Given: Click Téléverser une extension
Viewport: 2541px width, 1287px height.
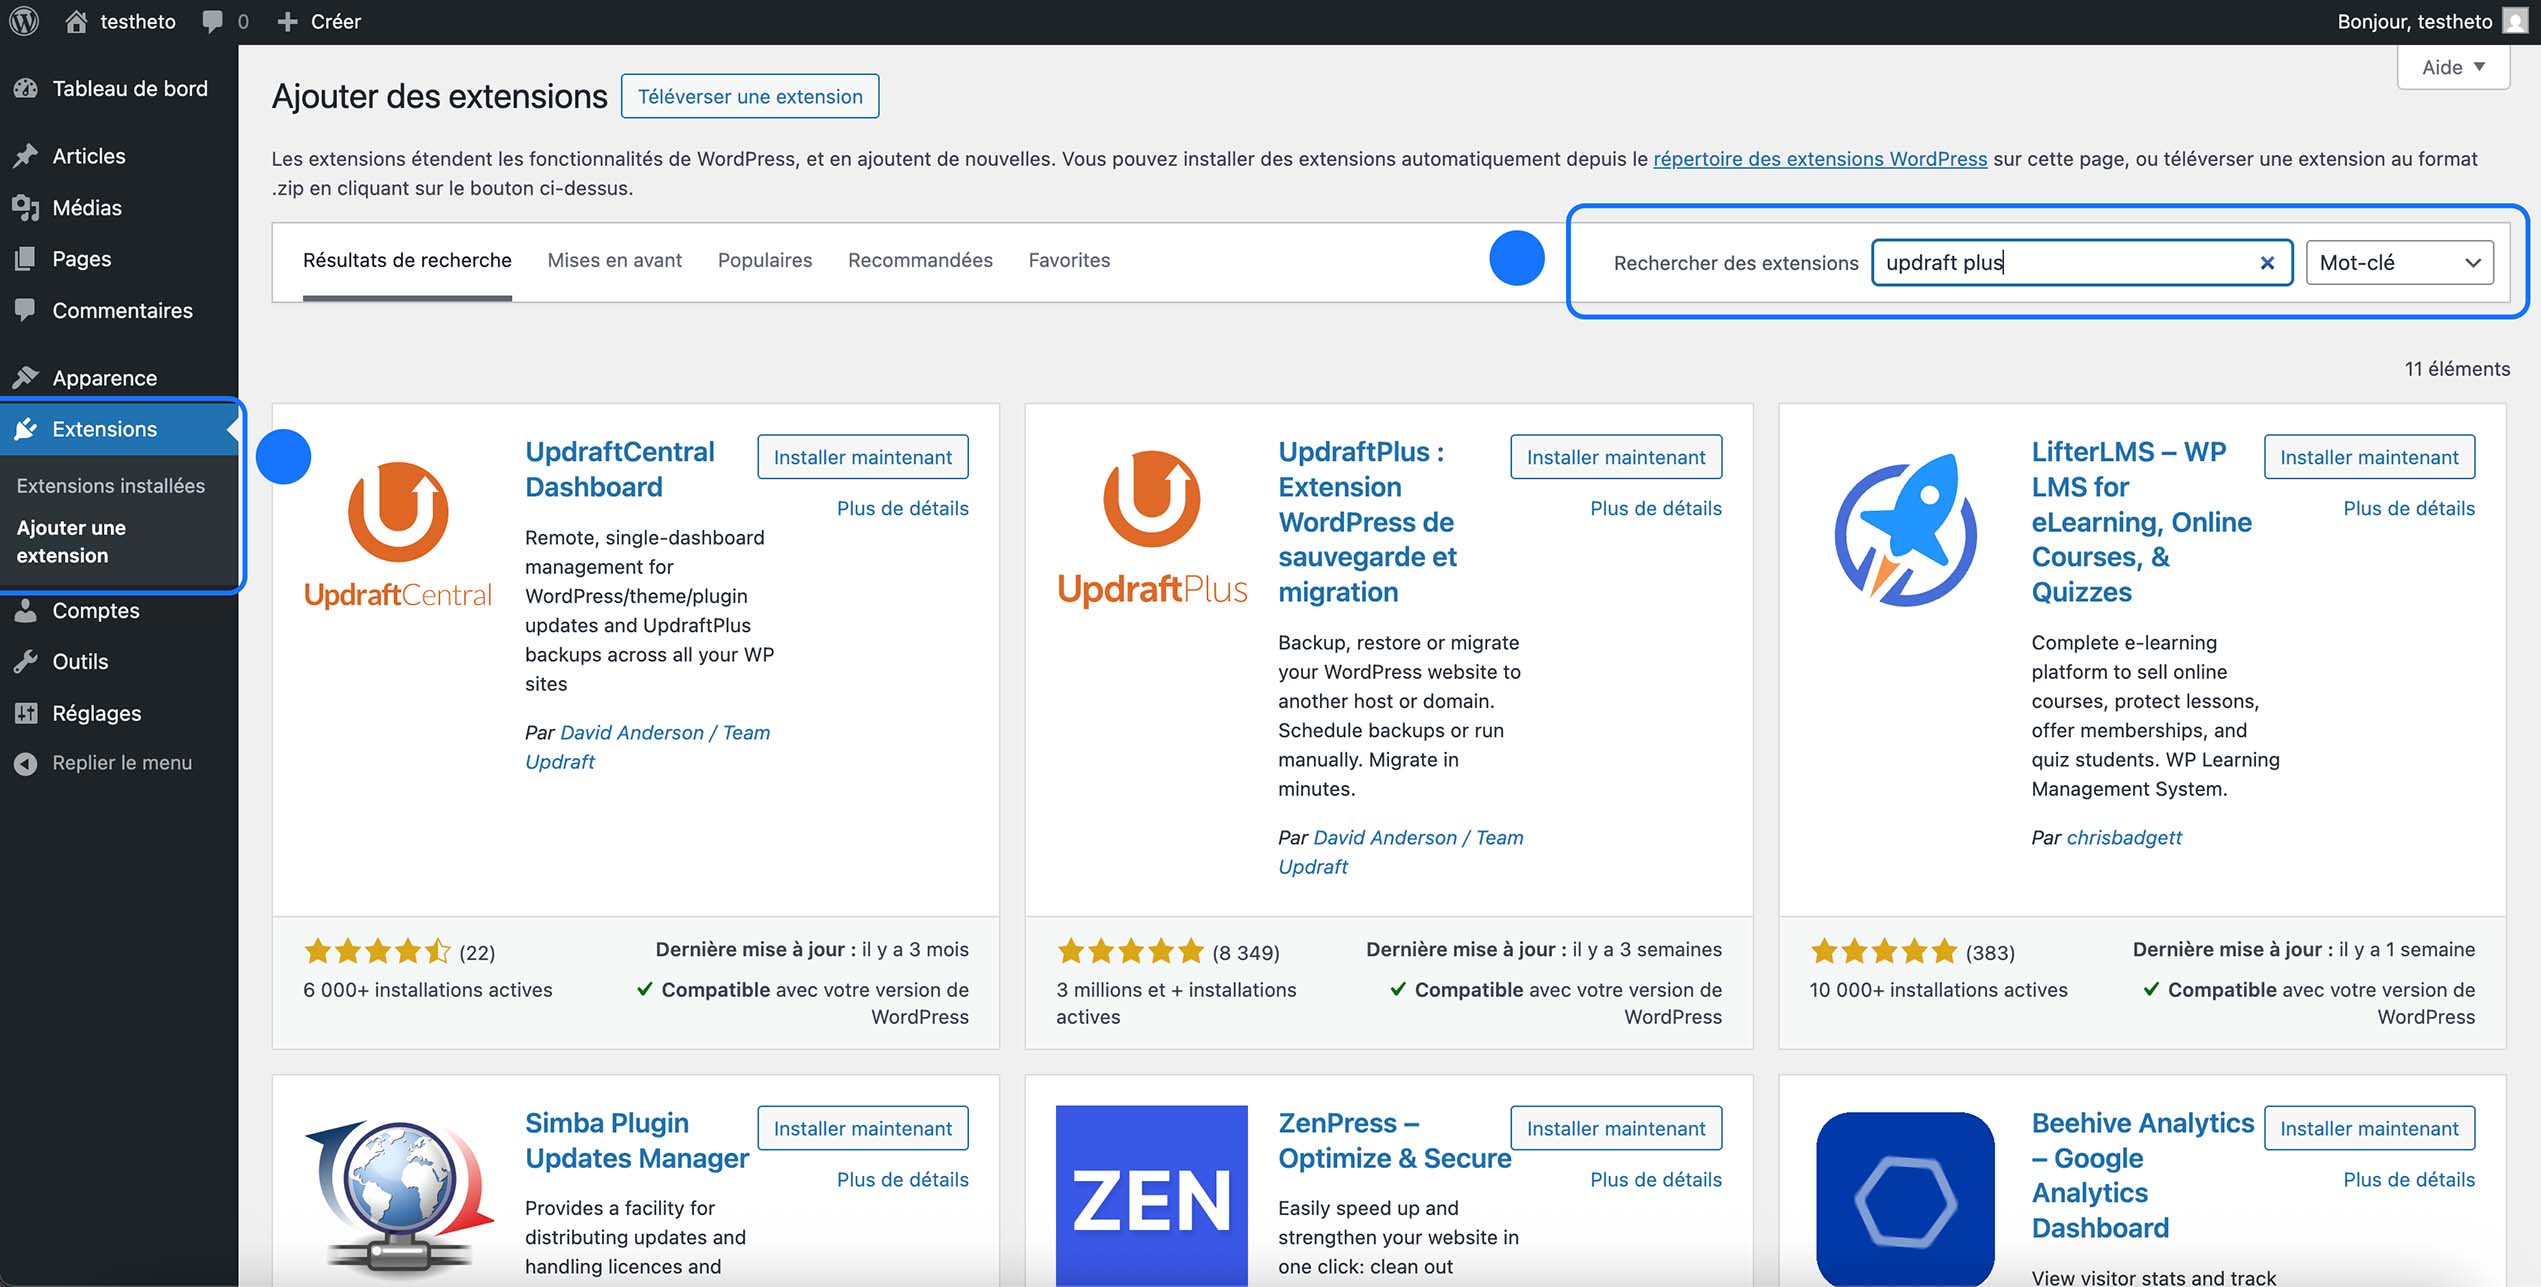Looking at the screenshot, I should pos(750,96).
